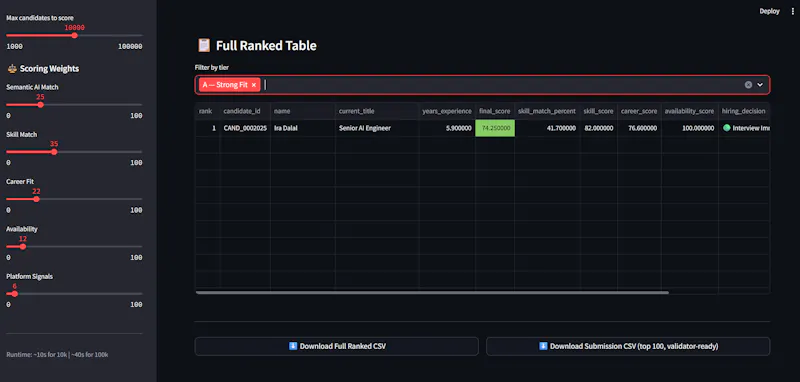
Task: Click the Scoring Weights heading
Action: (49, 68)
